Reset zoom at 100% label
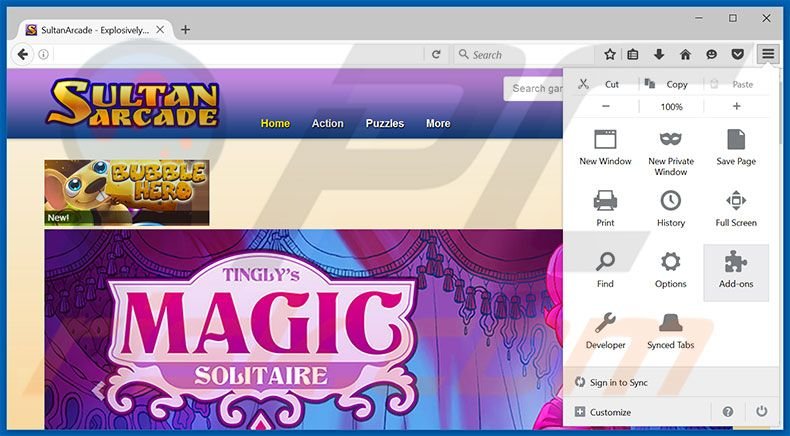The width and height of the screenshot is (790, 436). coord(672,107)
